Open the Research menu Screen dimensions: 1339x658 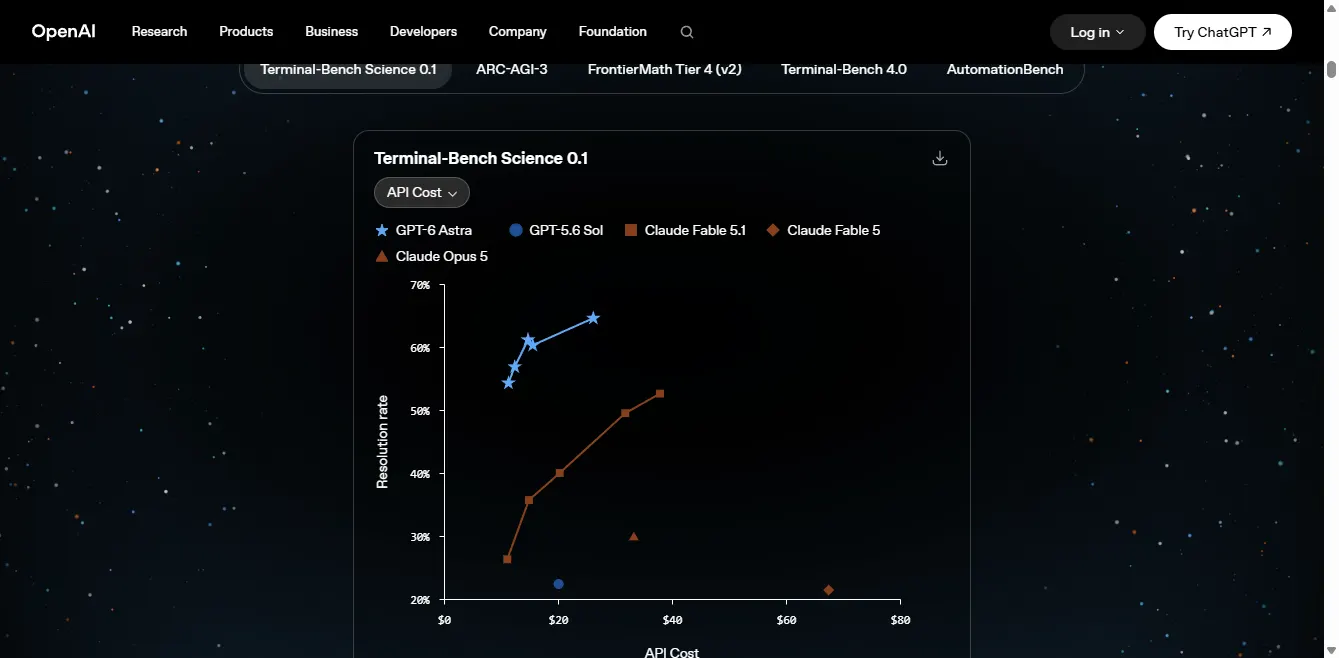(159, 32)
